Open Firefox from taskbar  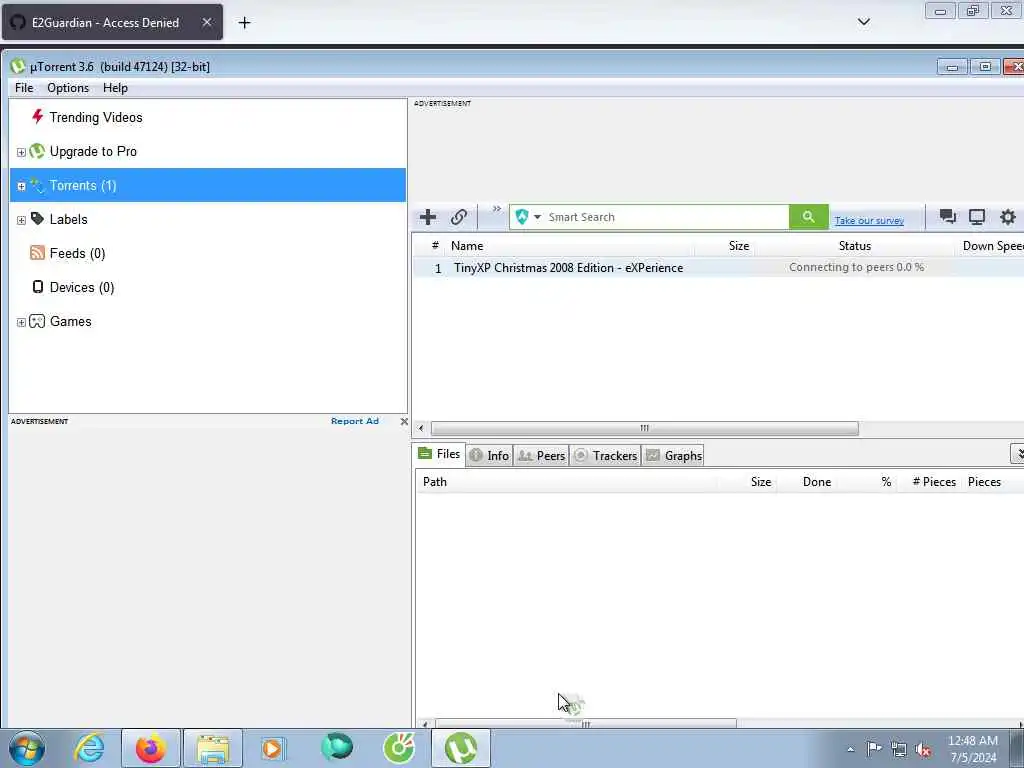coord(151,748)
